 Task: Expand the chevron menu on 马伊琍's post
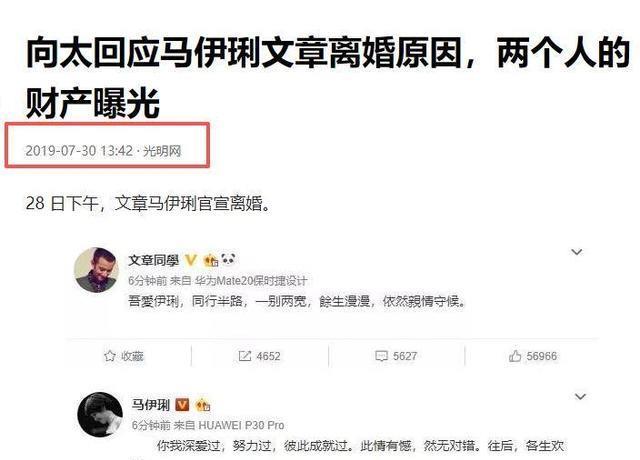point(580,396)
